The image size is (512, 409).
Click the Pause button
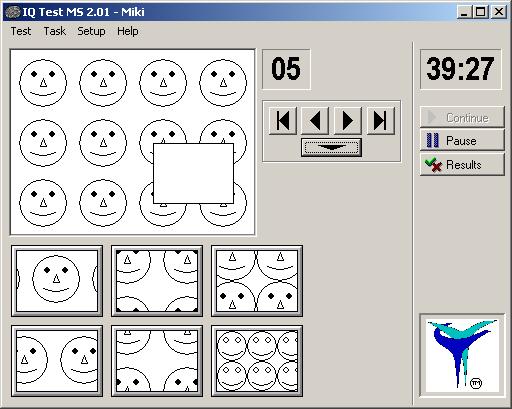click(x=462, y=140)
